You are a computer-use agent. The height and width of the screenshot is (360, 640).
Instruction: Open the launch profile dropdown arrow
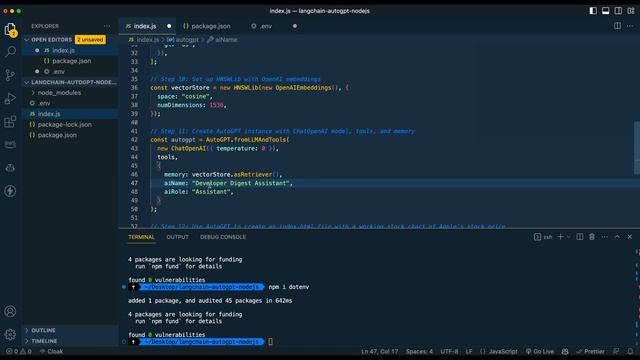pos(568,237)
